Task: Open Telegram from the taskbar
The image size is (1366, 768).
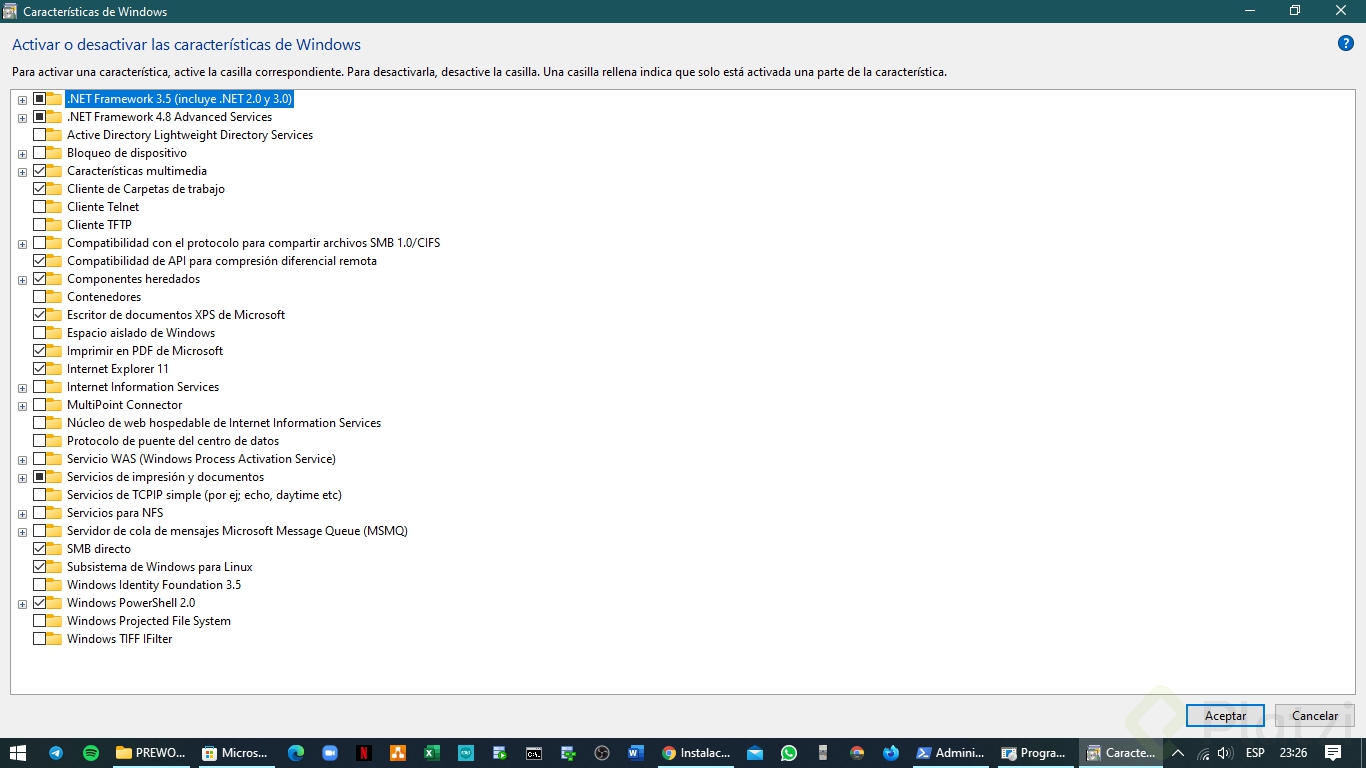Action: coord(56,753)
